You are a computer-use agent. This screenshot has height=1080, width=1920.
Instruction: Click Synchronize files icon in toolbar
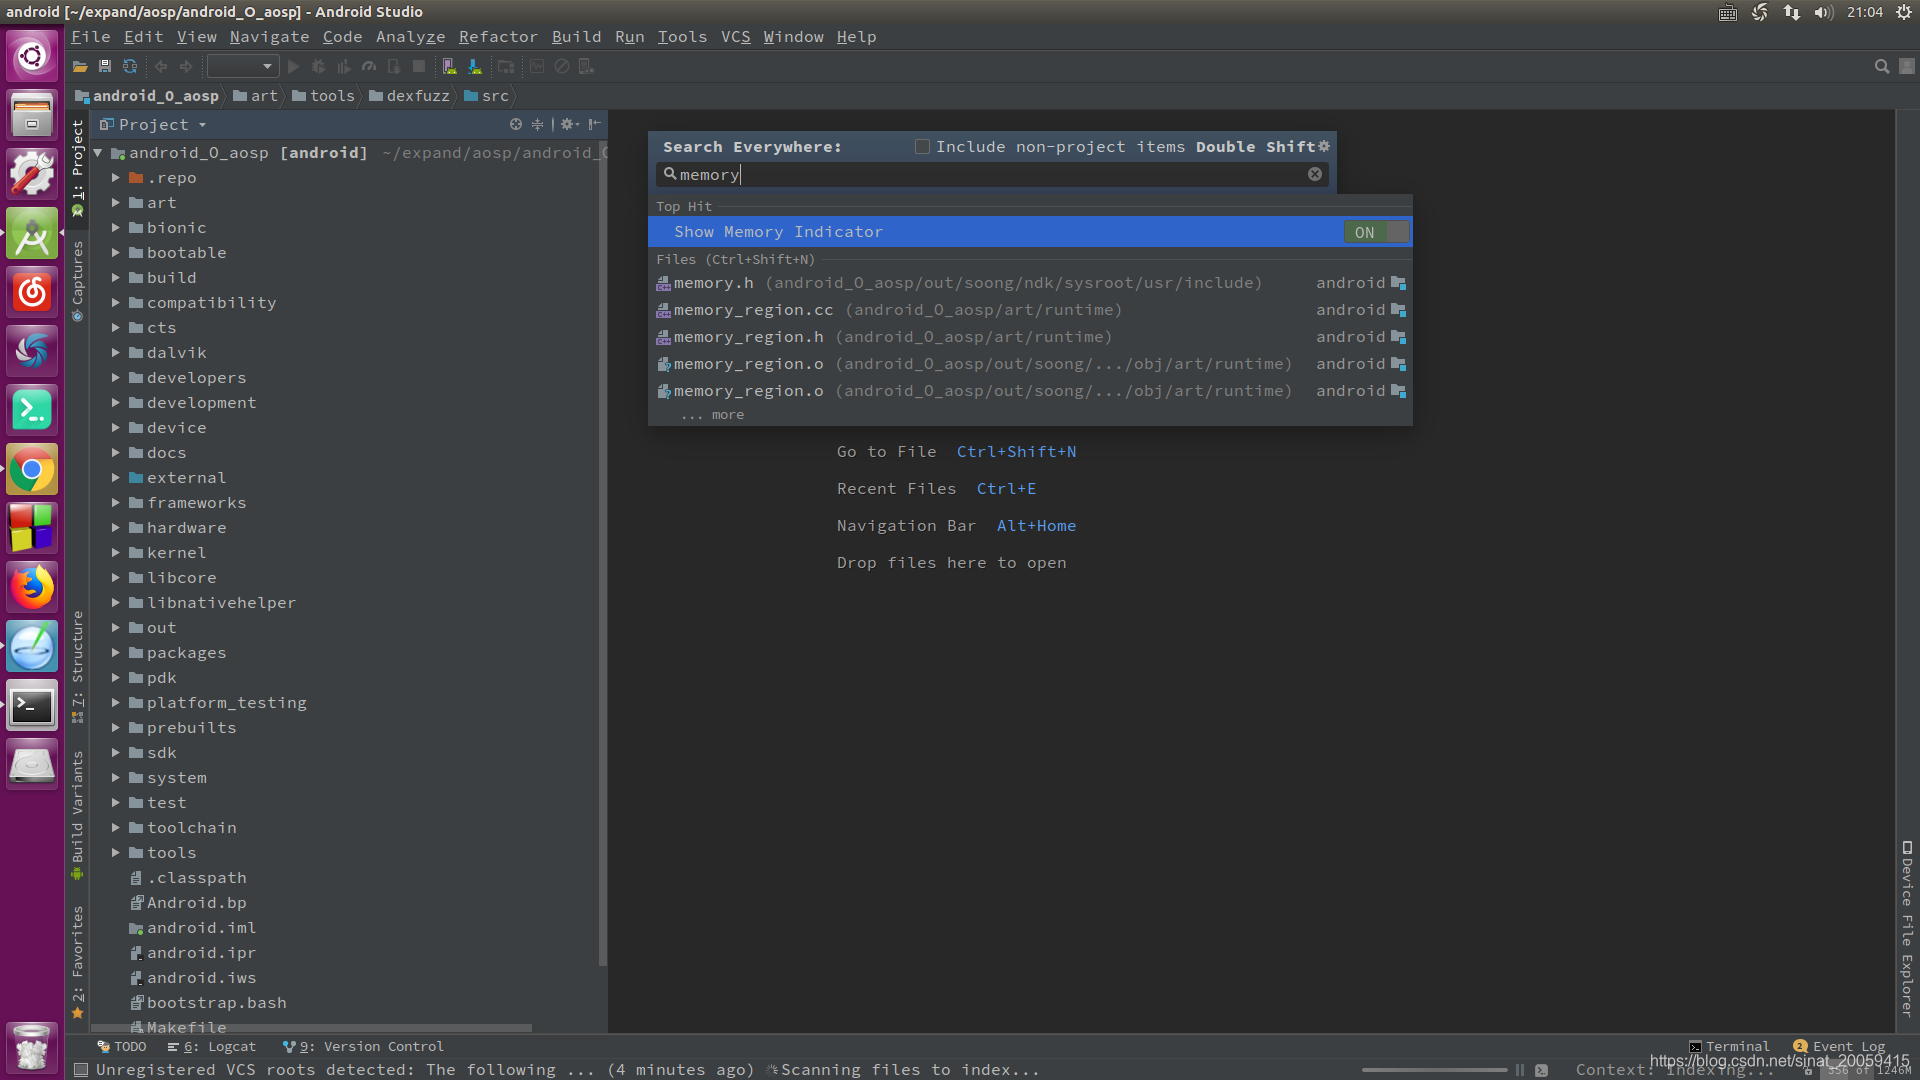point(130,66)
